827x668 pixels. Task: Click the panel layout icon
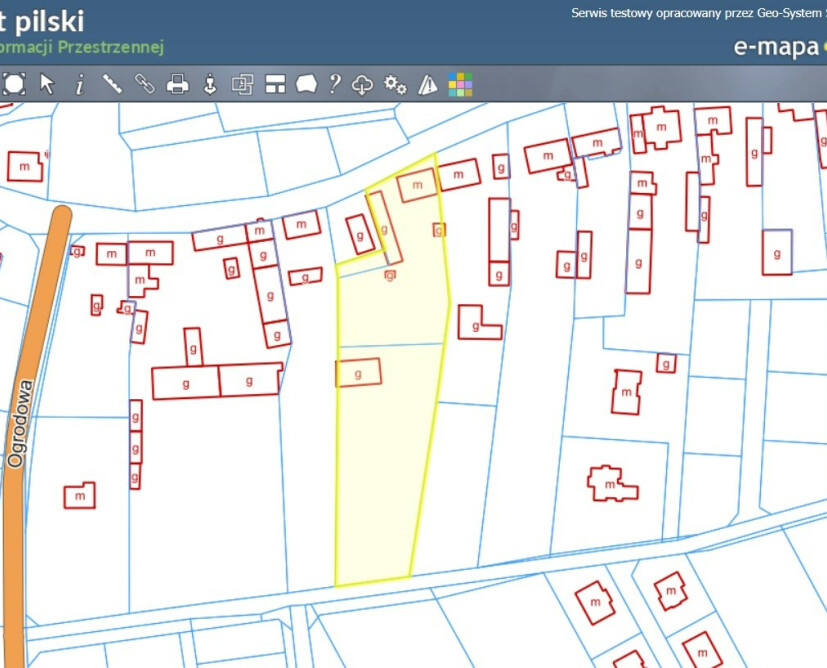click(275, 84)
